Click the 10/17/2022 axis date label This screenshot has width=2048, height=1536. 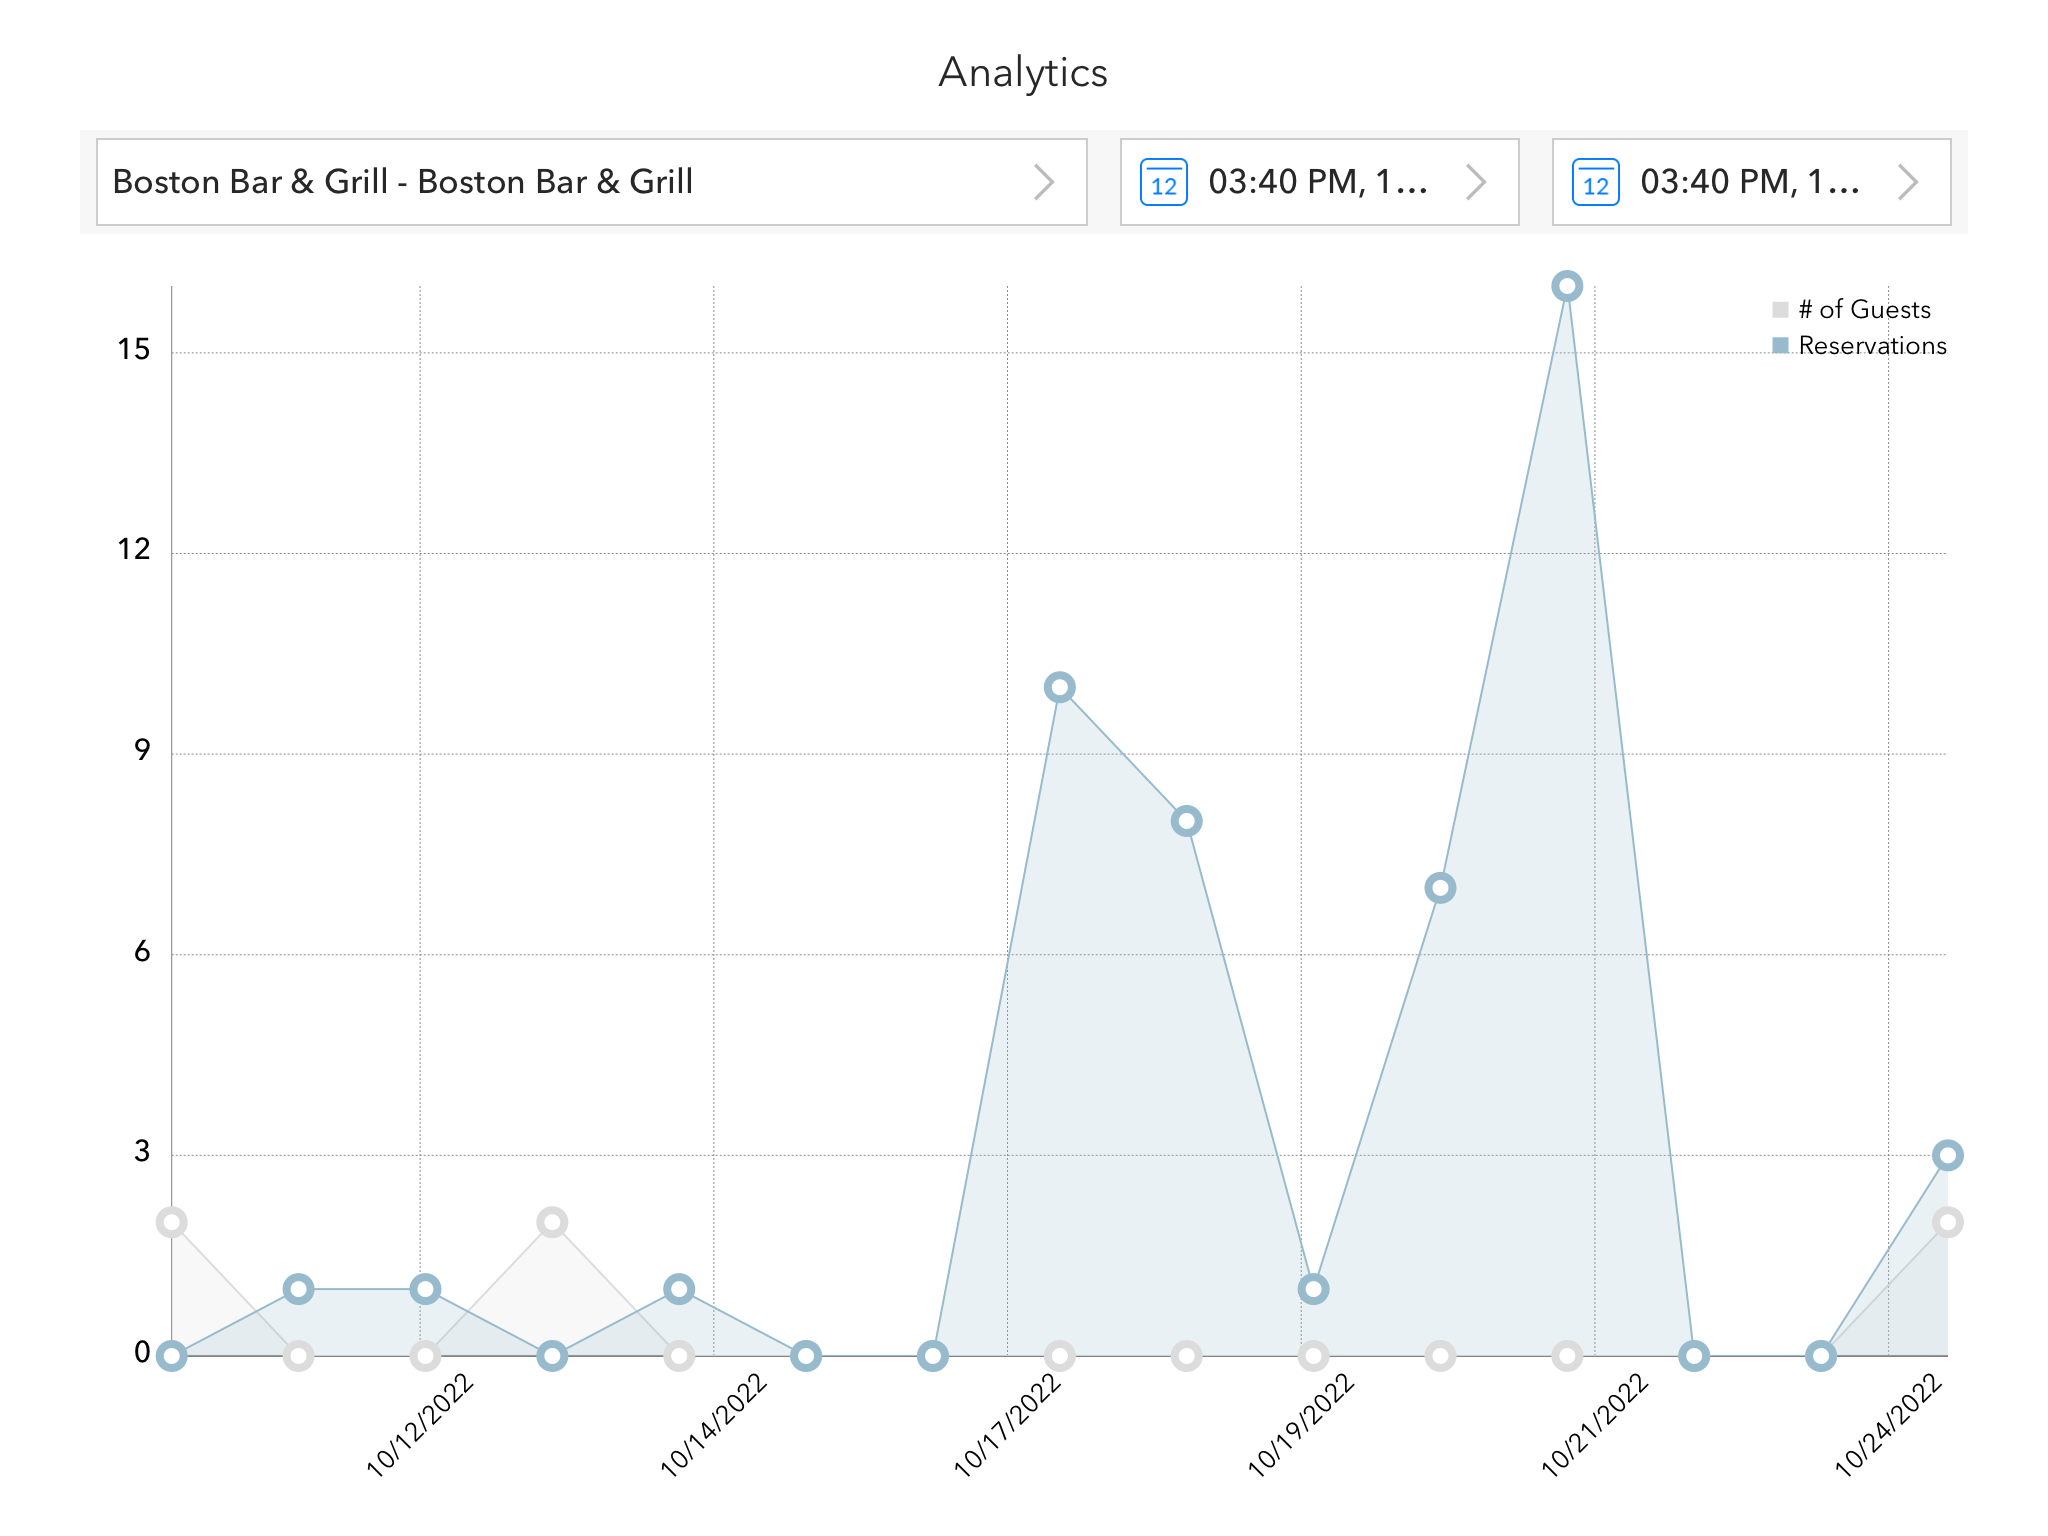(1008, 1427)
